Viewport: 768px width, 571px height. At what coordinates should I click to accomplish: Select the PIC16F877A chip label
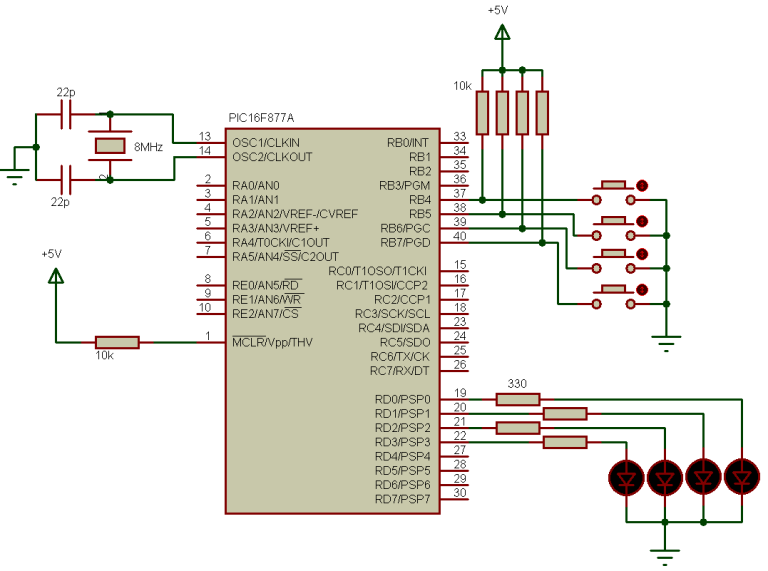261,118
